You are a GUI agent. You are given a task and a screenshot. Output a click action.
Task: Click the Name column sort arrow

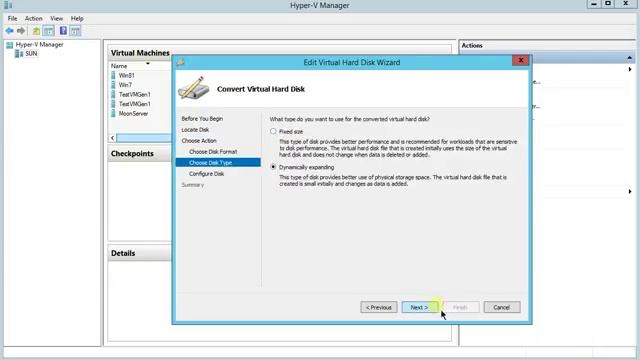coord(148,64)
